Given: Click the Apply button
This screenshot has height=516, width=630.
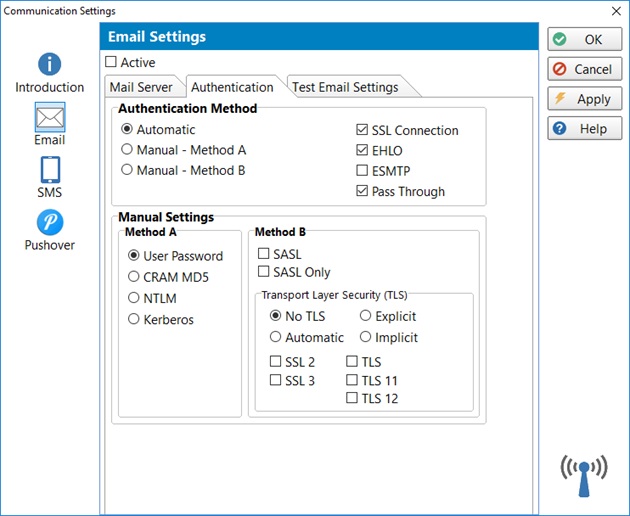Looking at the screenshot, I should [585, 99].
